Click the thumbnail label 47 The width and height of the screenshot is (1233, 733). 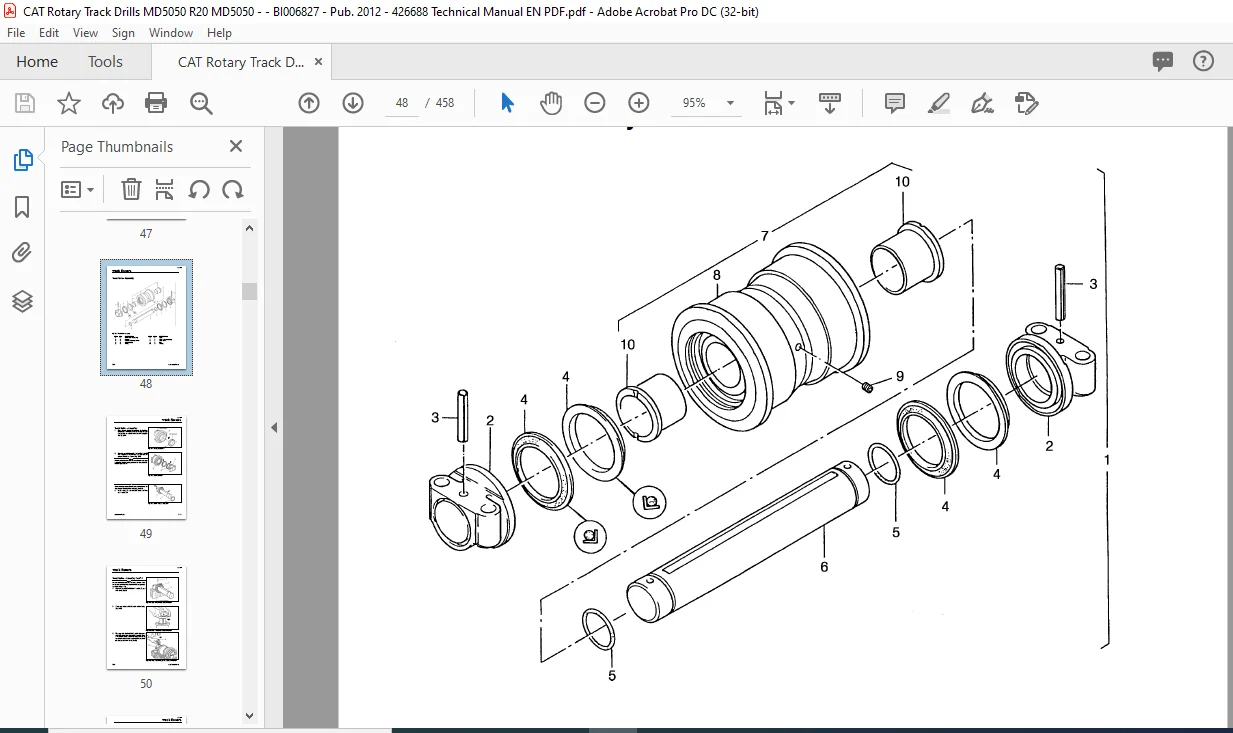point(146,234)
